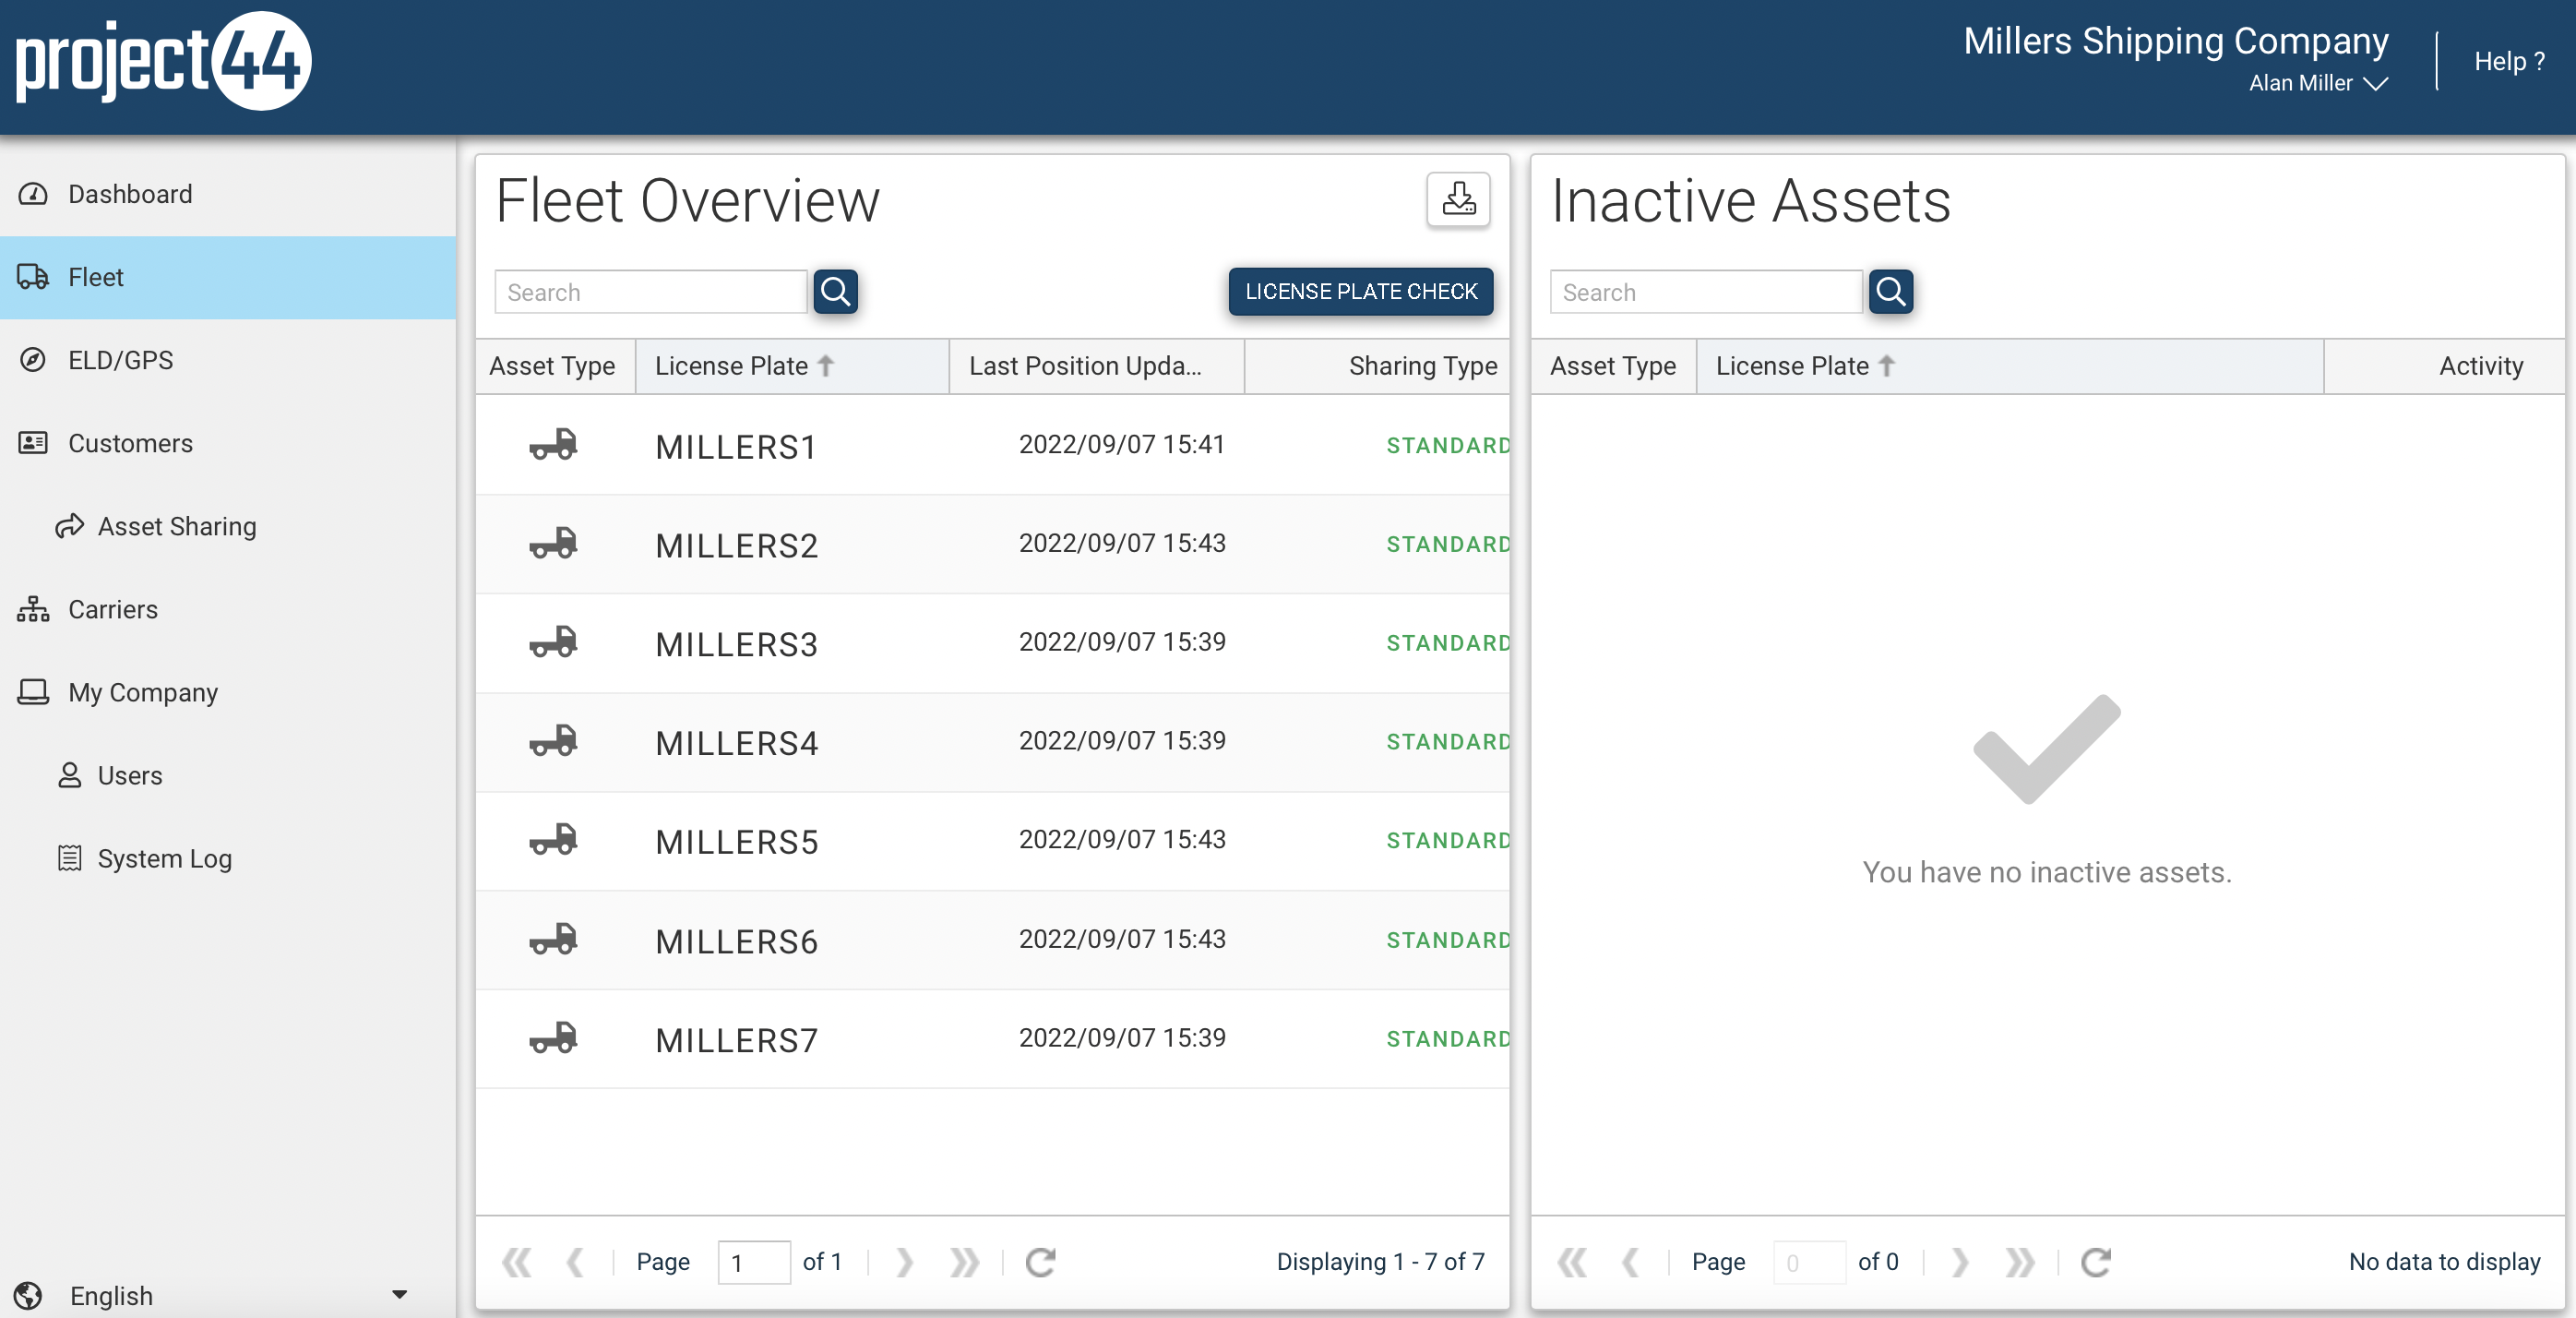This screenshot has height=1318, width=2576.
Task: Go to next page in Fleet Overview
Action: click(x=905, y=1262)
